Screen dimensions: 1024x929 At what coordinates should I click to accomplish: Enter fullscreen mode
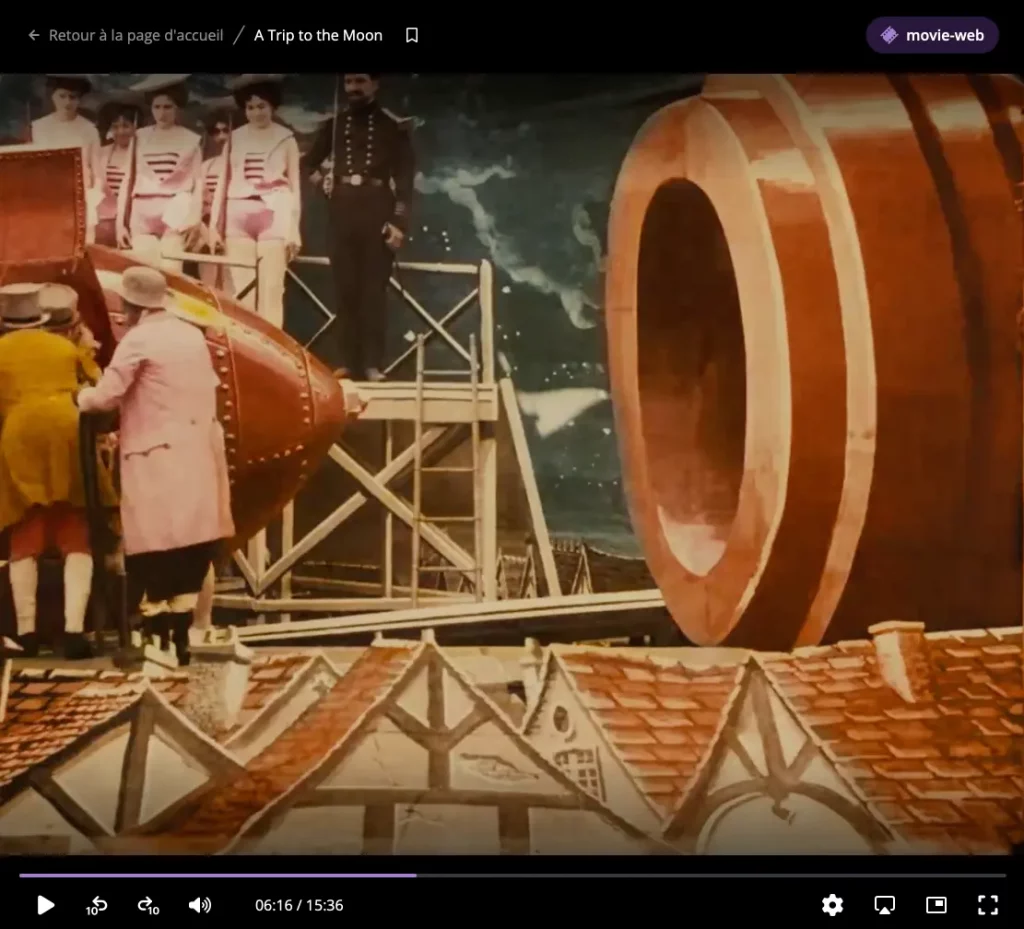coord(988,905)
